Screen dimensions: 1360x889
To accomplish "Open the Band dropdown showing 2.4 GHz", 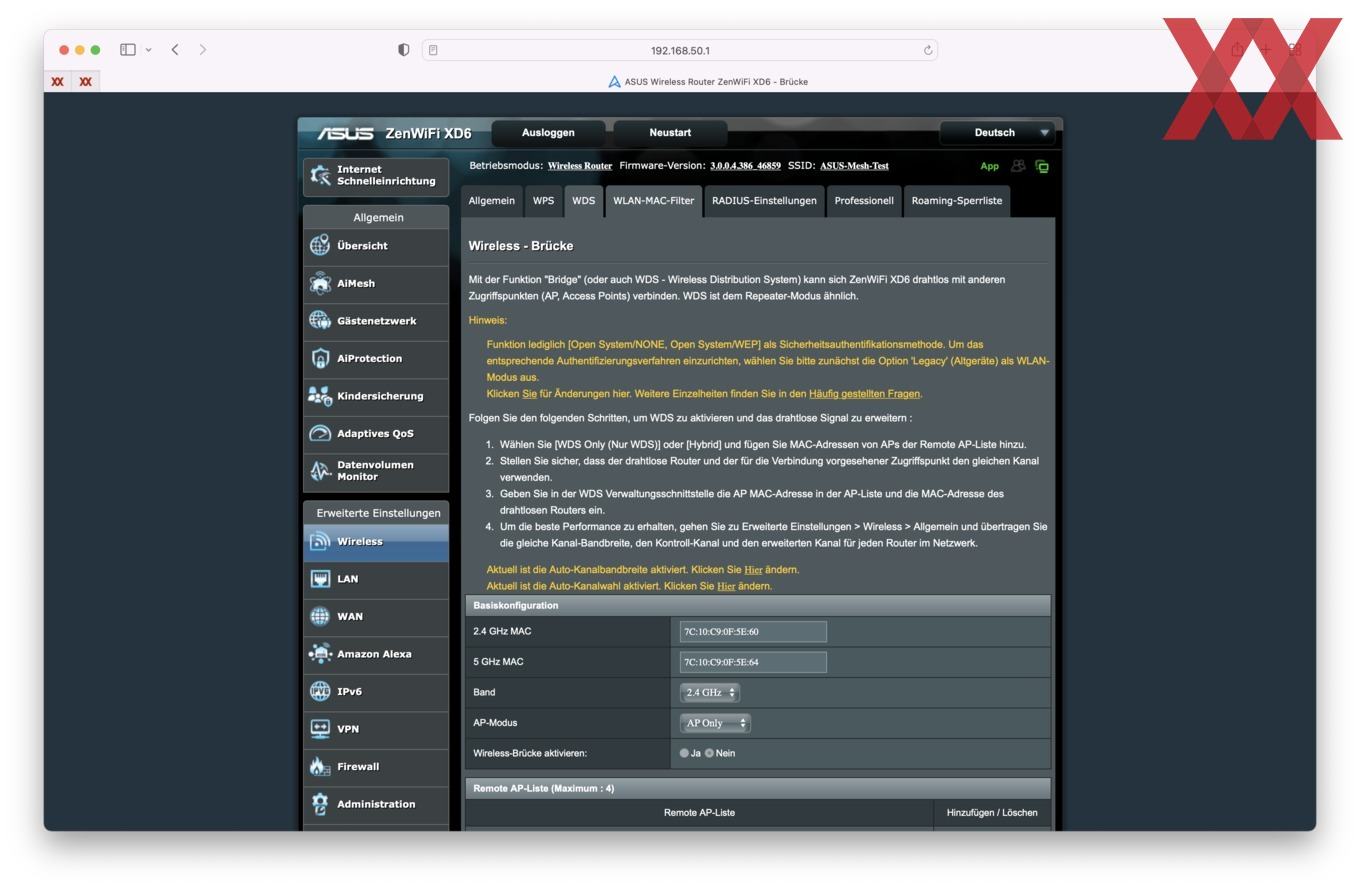I will [x=710, y=692].
